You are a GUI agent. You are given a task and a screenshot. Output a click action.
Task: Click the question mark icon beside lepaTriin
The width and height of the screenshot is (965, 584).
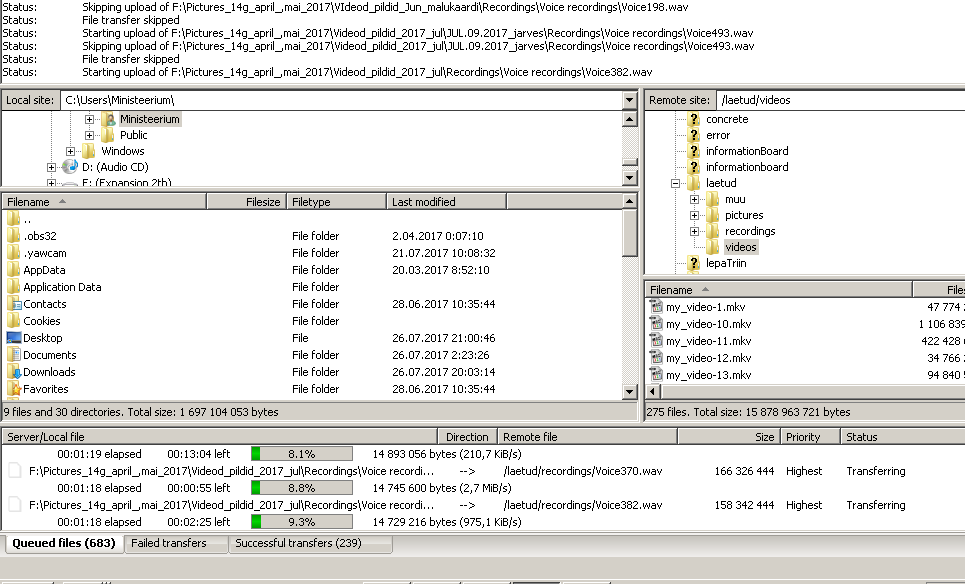coord(694,263)
